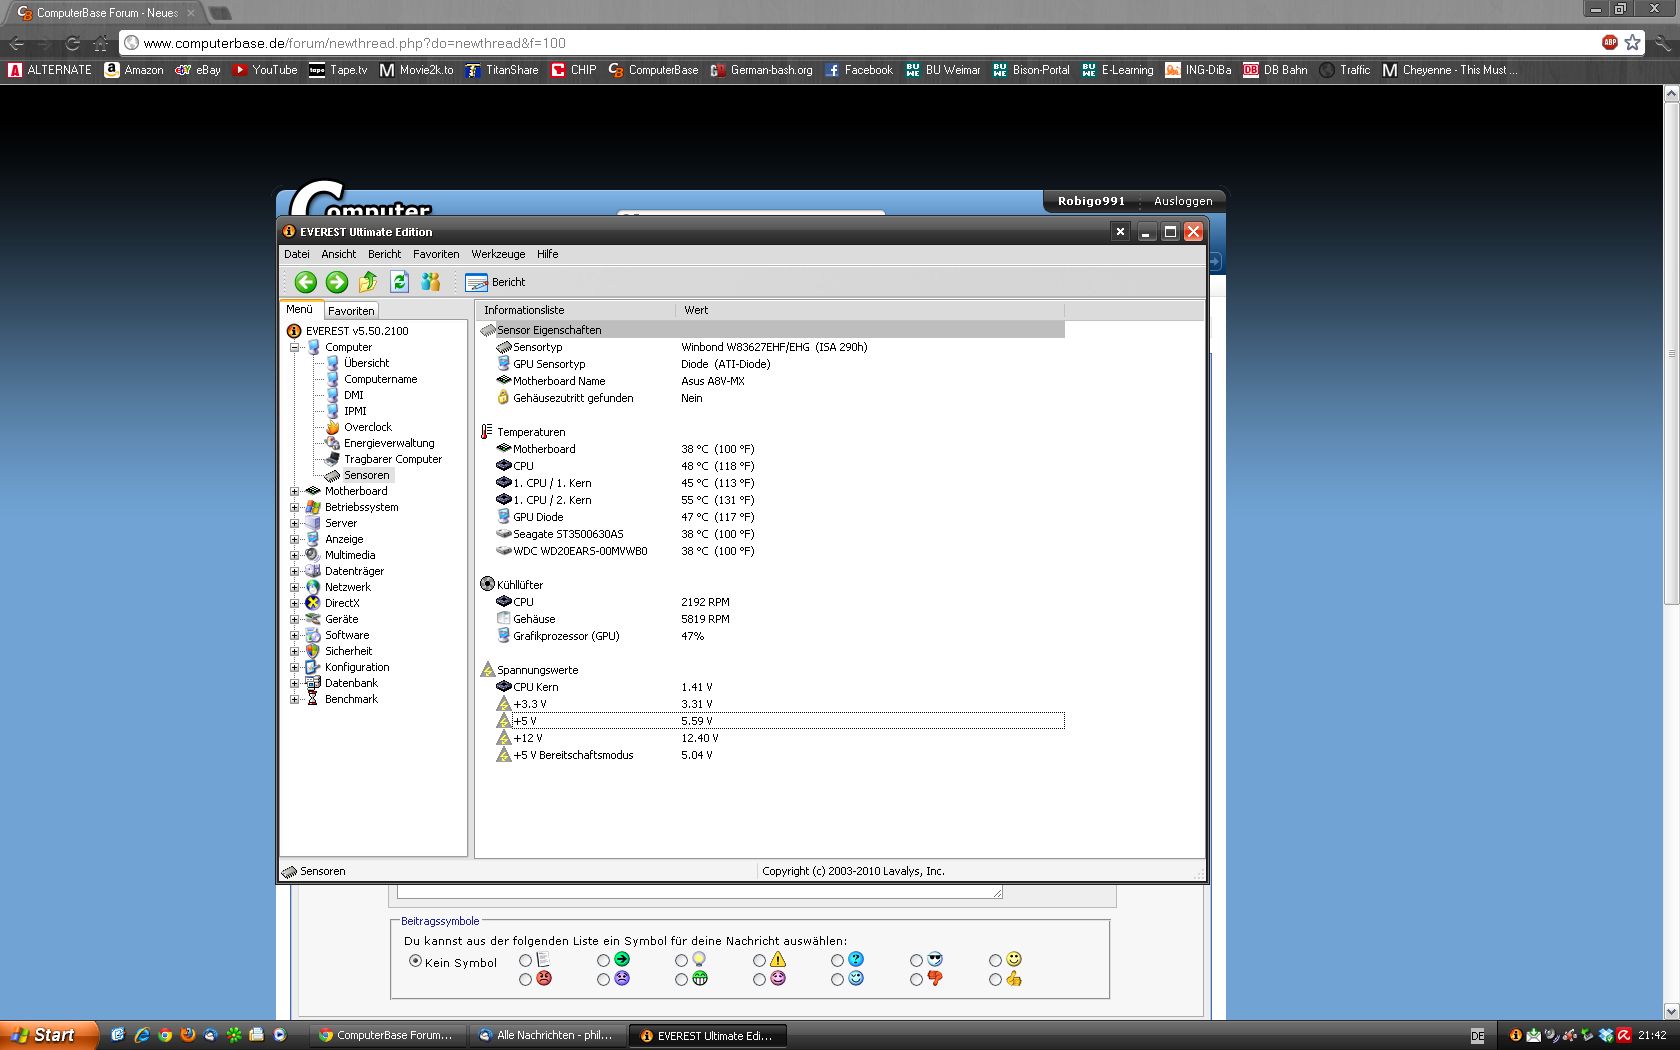Refresh the EVEREST sensor readings
Screen dimensions: 1680x1050
coord(399,282)
